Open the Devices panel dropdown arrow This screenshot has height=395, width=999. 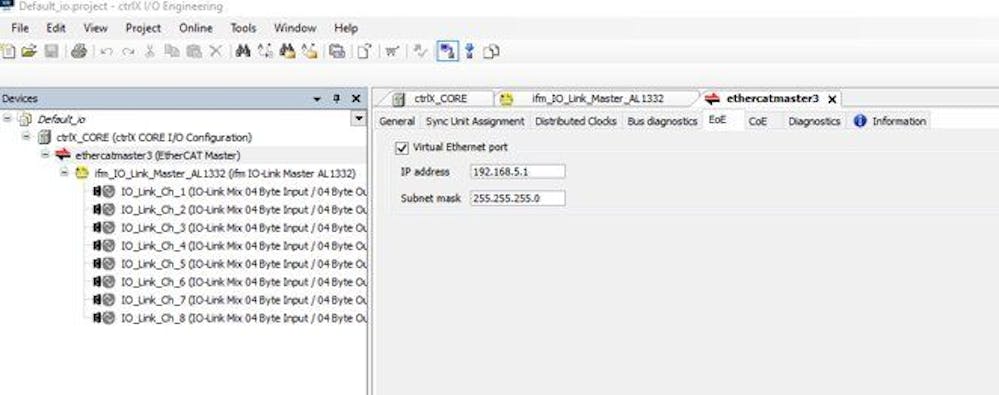point(317,99)
